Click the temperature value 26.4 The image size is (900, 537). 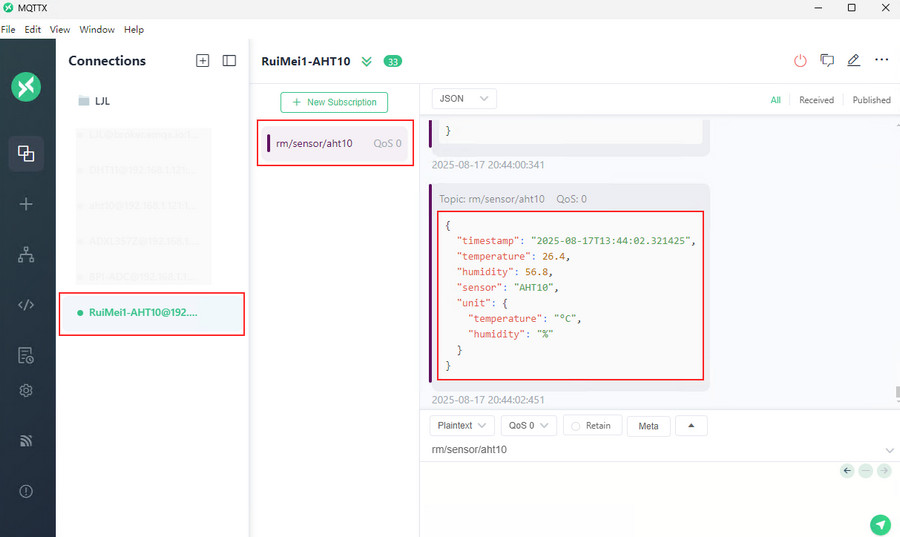[x=553, y=256]
